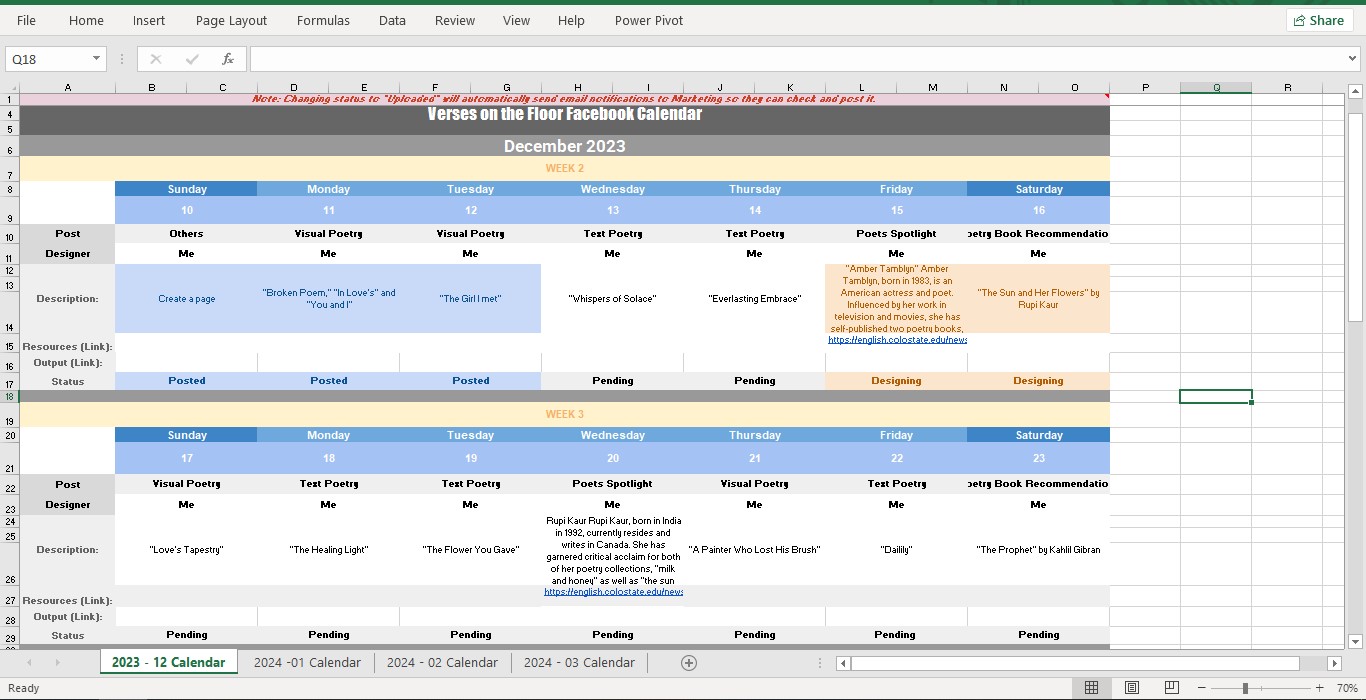Click the formula bar cancel X icon
This screenshot has width=1366, height=700.
click(x=156, y=59)
